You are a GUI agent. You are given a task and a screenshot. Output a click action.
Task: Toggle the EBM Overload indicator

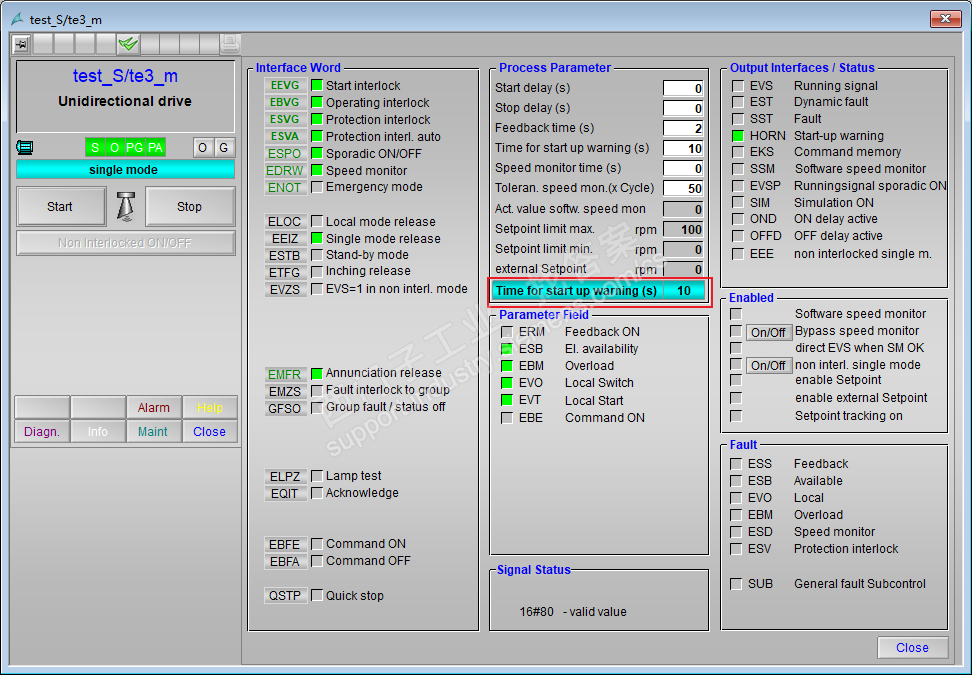point(507,366)
